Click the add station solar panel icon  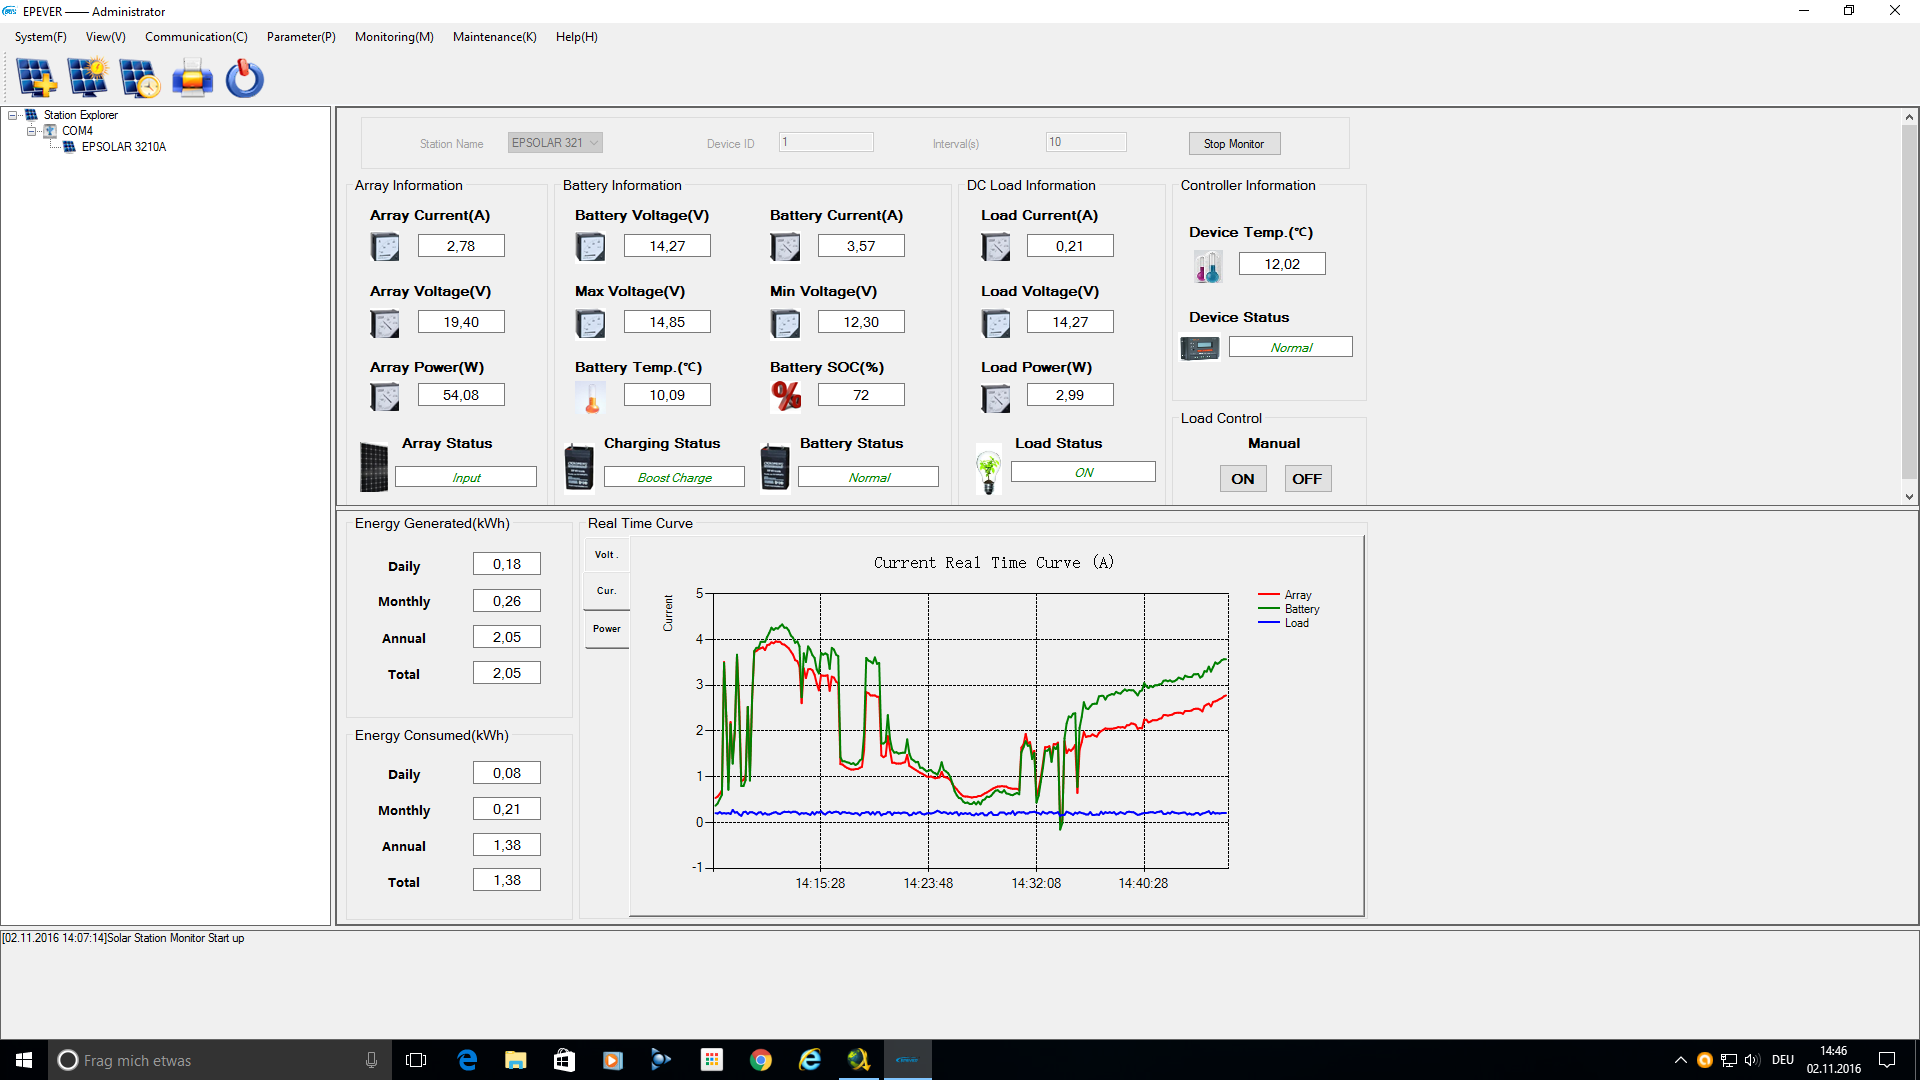(x=36, y=78)
